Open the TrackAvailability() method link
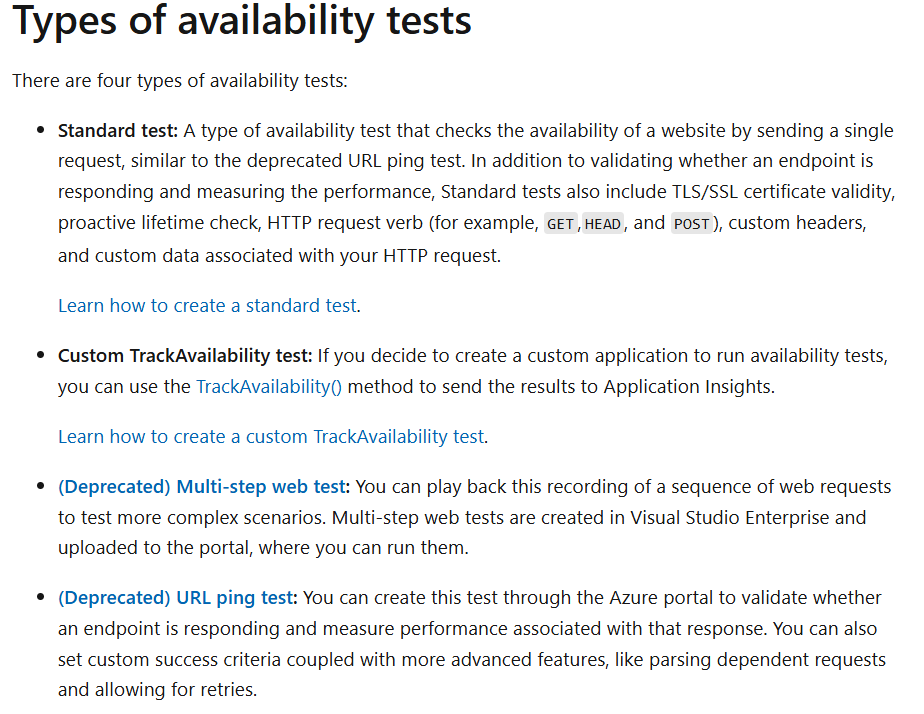Viewport: 924px width, 714px height. click(269, 386)
